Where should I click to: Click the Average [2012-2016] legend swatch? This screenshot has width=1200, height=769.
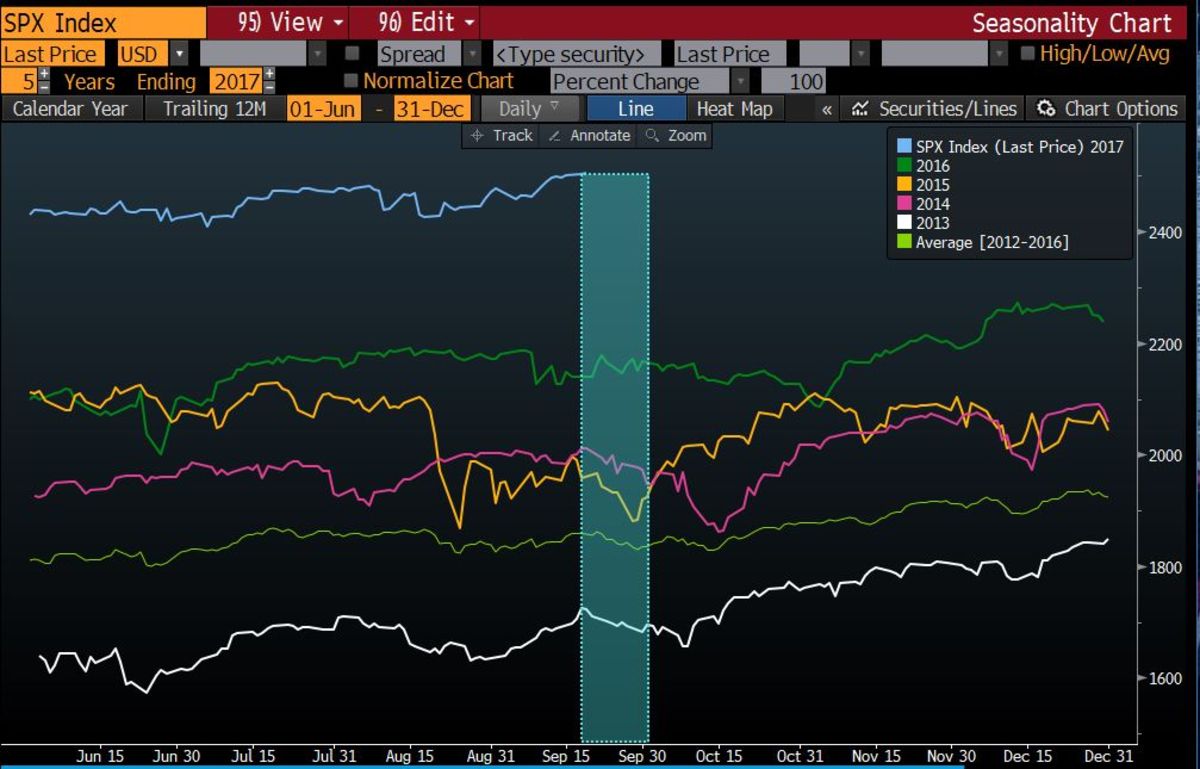point(904,242)
